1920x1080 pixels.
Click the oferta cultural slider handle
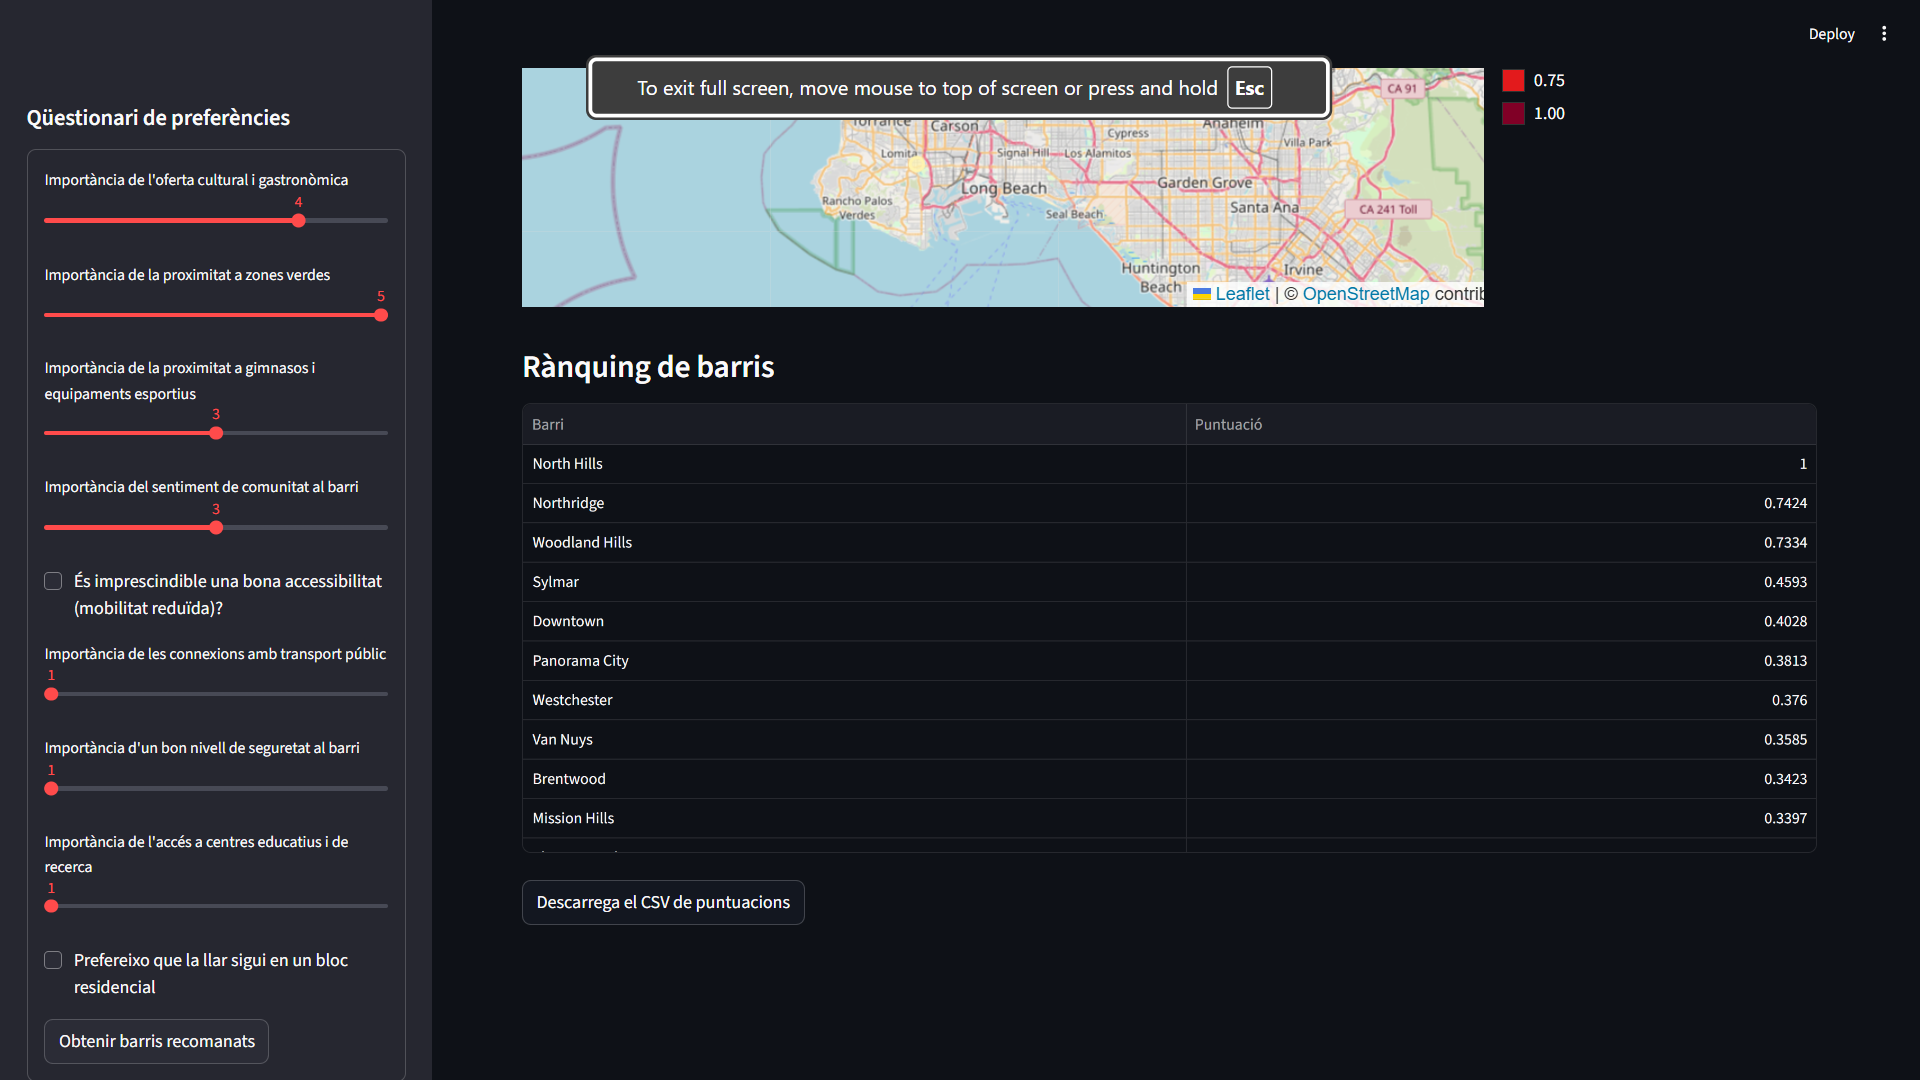[x=298, y=221]
